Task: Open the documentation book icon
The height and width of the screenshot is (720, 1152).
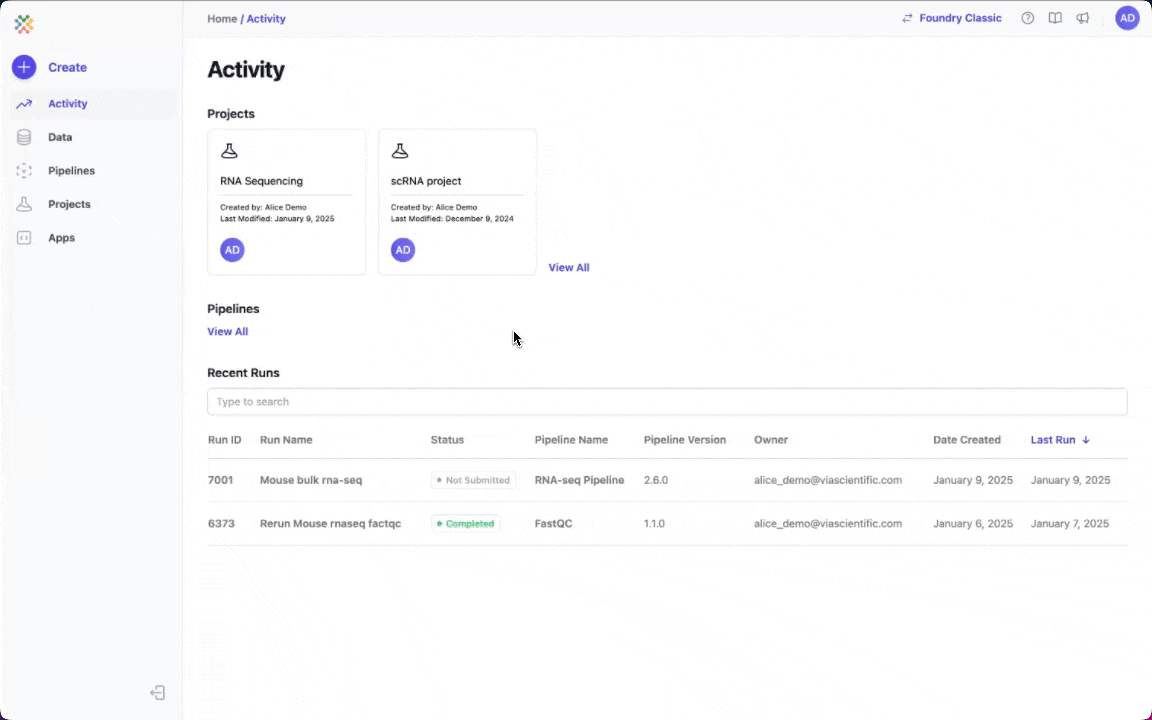Action: (x=1055, y=18)
